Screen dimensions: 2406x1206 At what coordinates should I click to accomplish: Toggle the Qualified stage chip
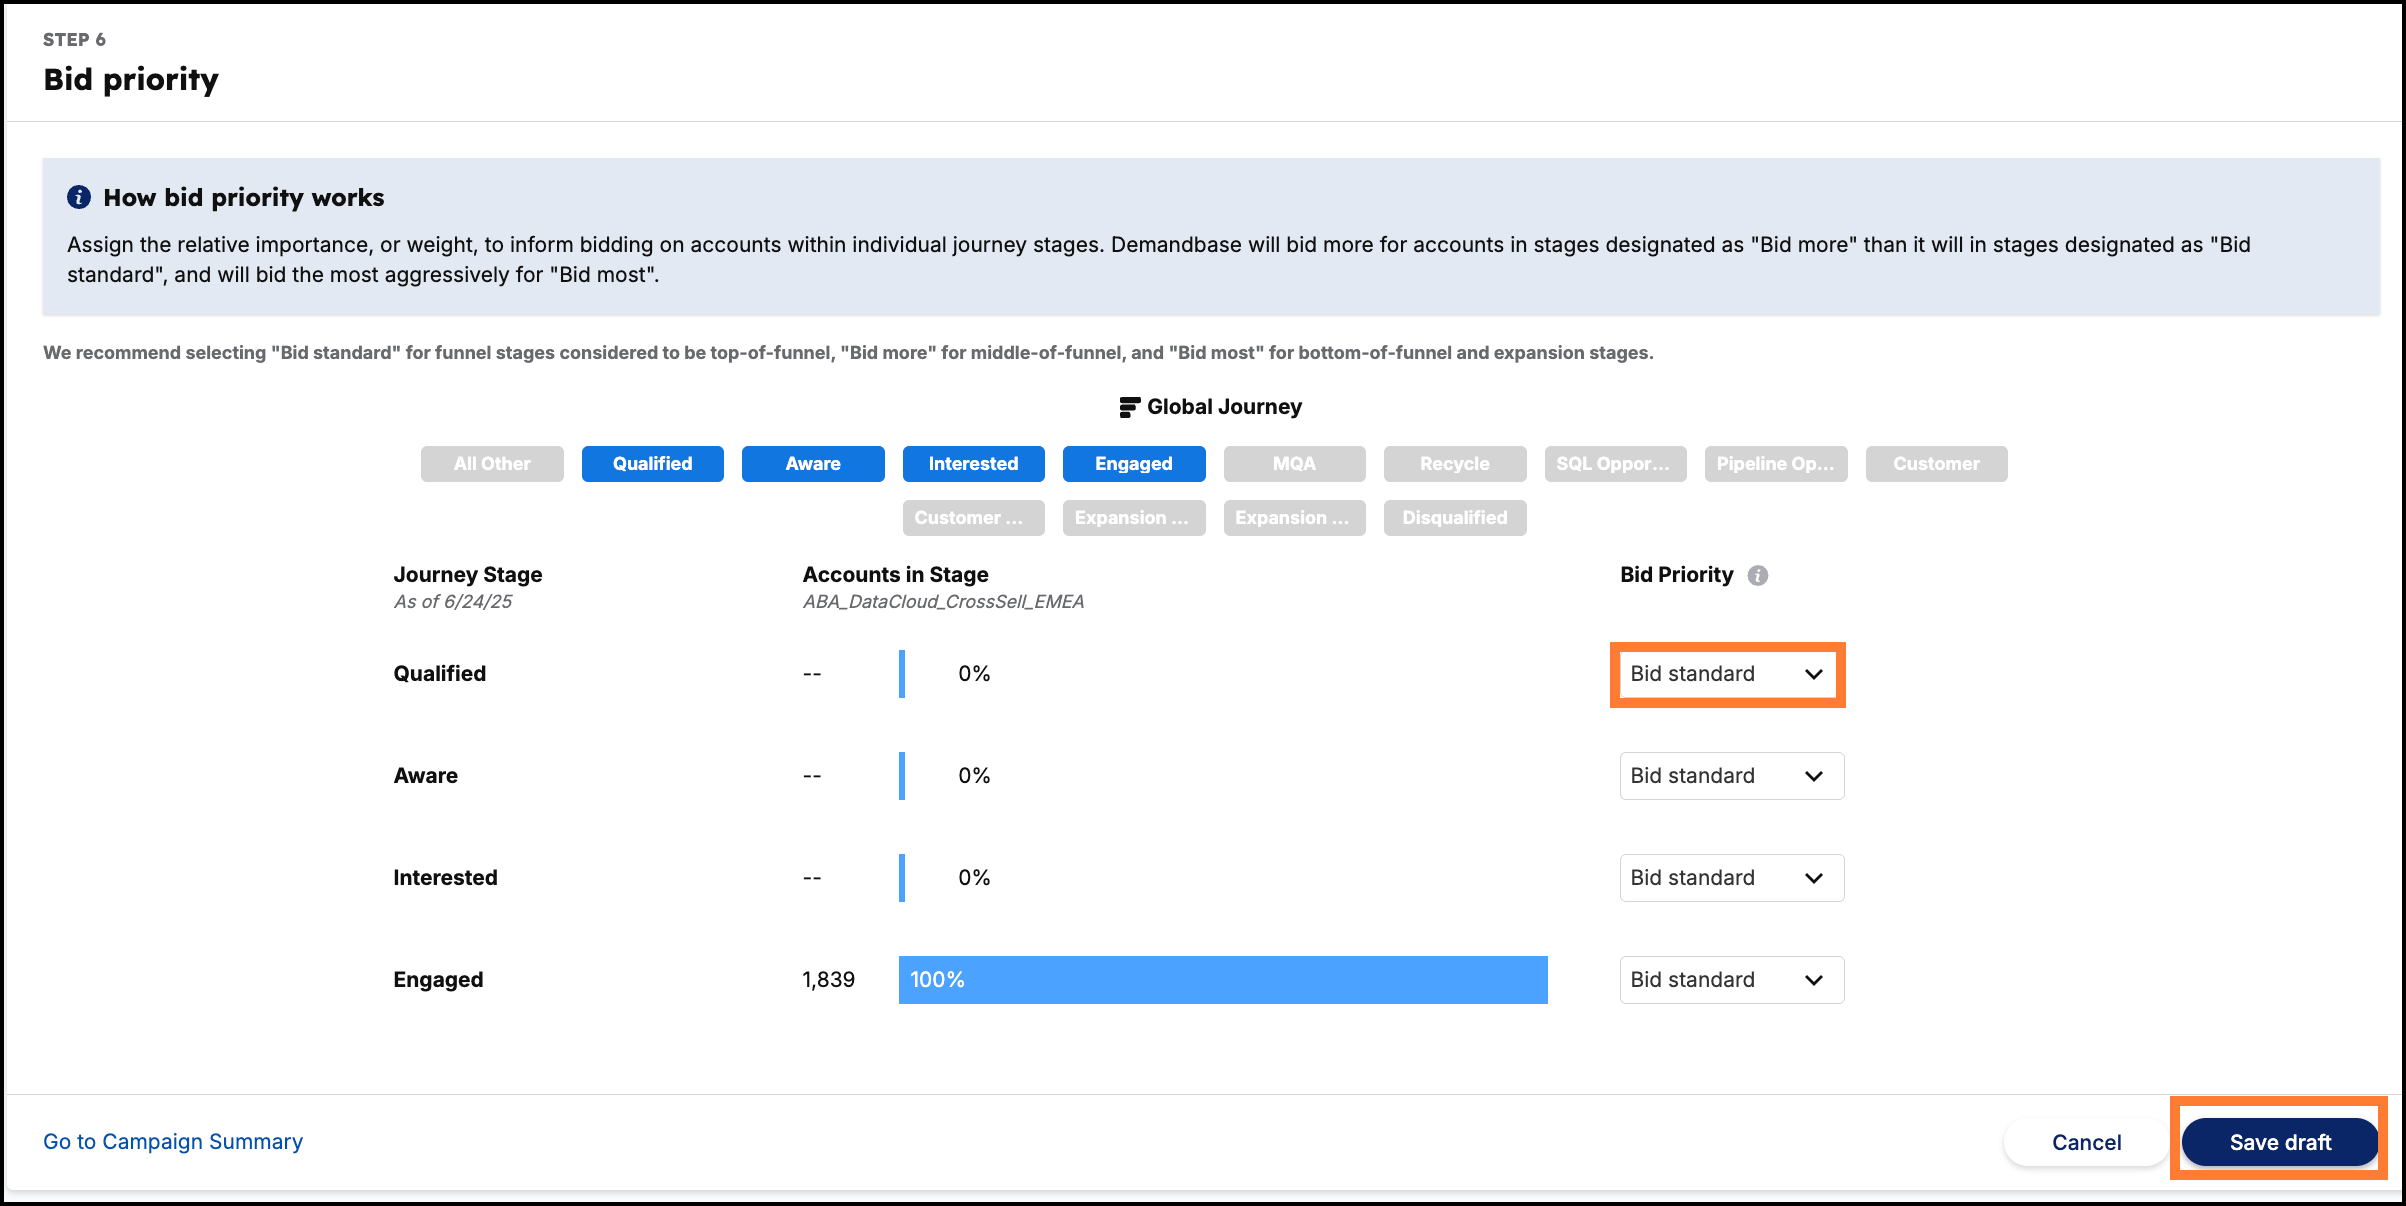(x=653, y=464)
